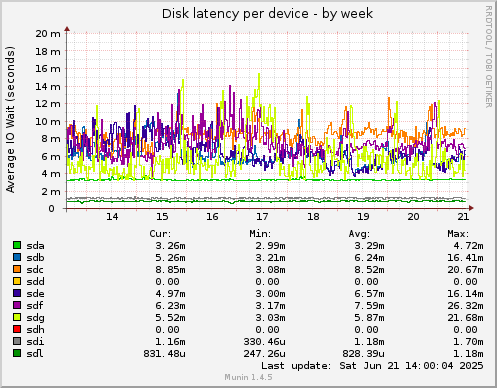This screenshot has height=388, width=497.
Task: Click the sdl legend label
Action: (x=35, y=354)
